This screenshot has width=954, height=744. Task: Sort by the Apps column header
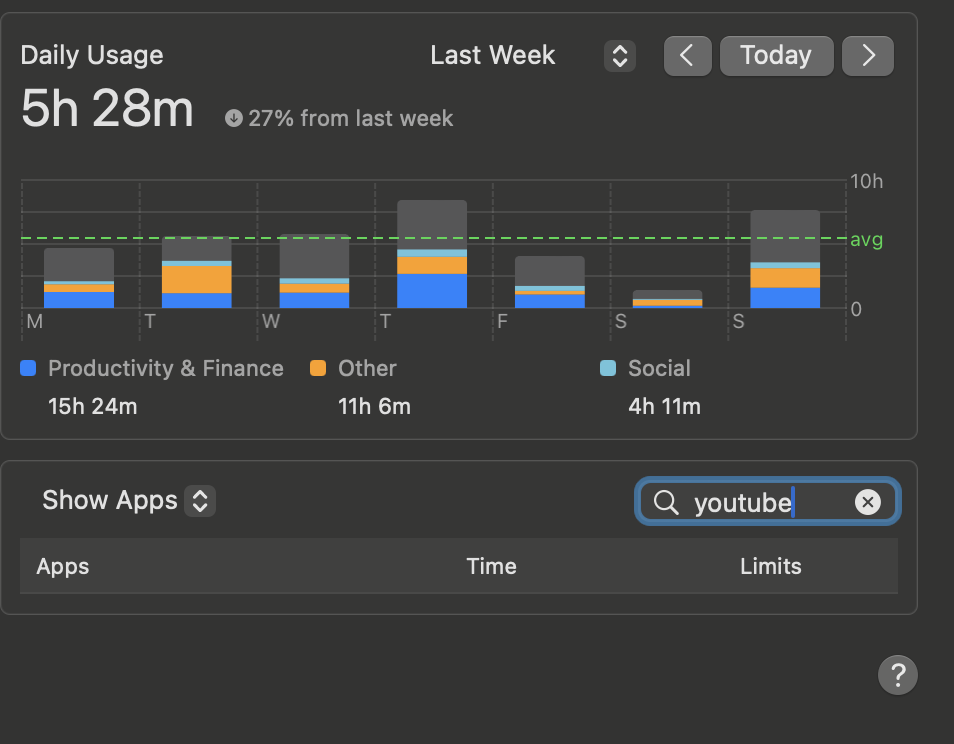pos(63,566)
